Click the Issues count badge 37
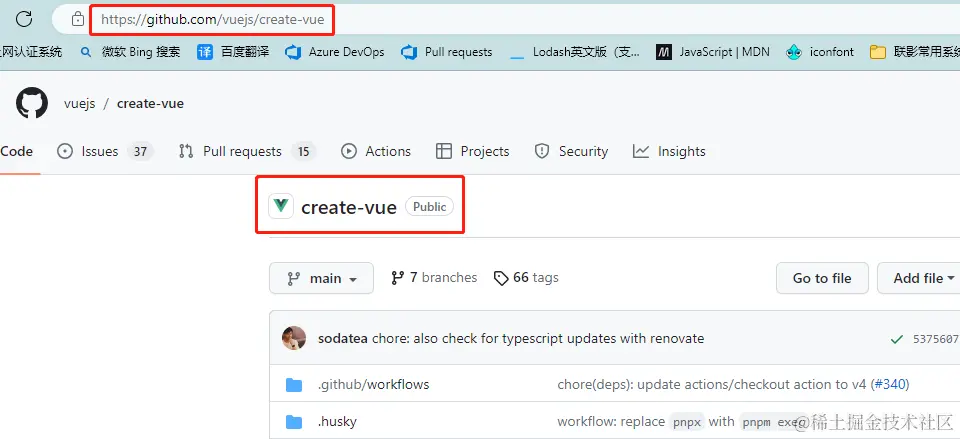 [x=141, y=151]
